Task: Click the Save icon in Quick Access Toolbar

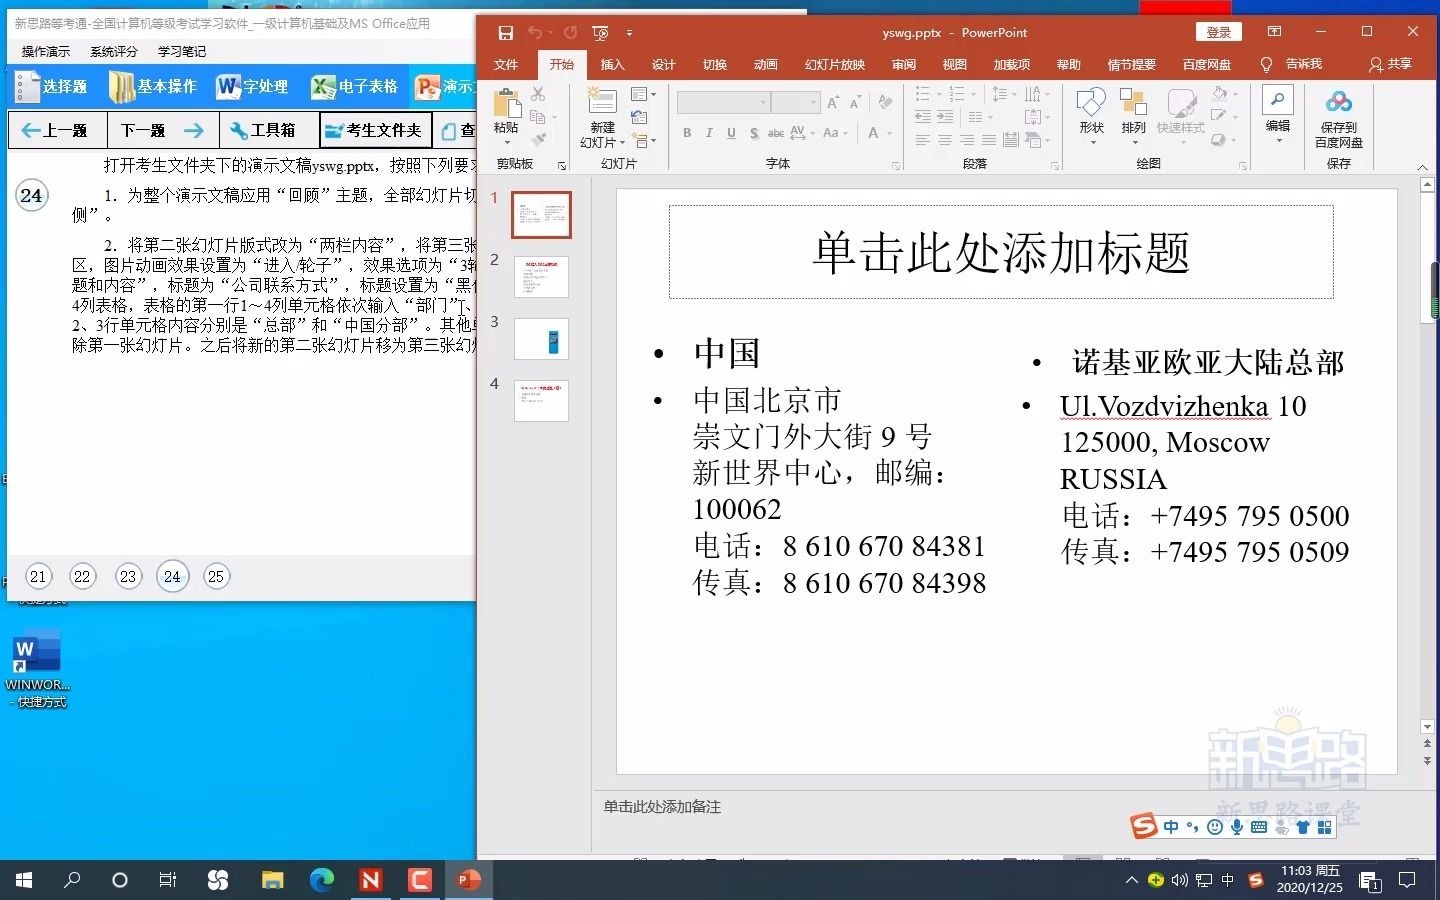Action: point(506,32)
